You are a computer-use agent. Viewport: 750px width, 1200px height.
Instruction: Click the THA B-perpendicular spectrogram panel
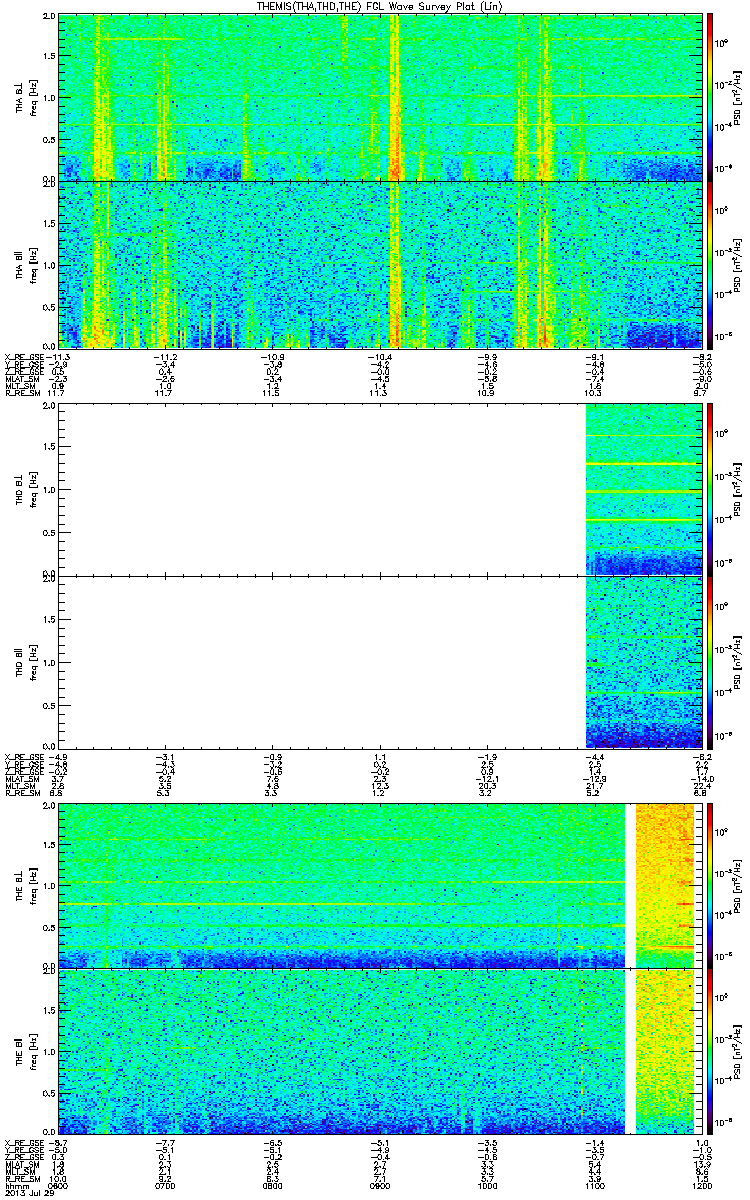(x=379, y=97)
